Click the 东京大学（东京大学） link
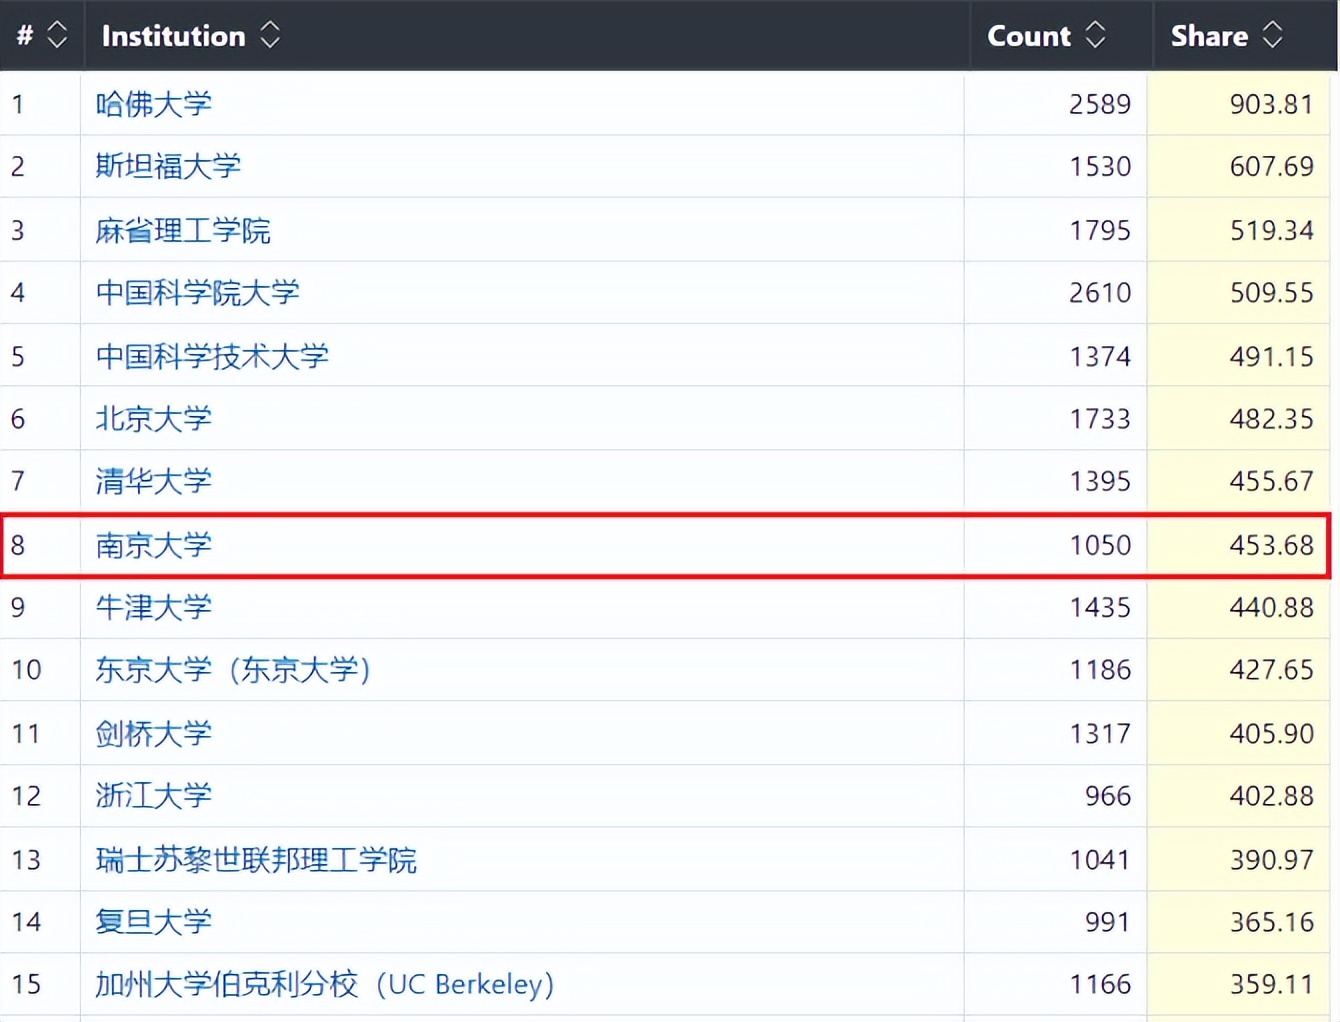1340x1022 pixels. (233, 669)
